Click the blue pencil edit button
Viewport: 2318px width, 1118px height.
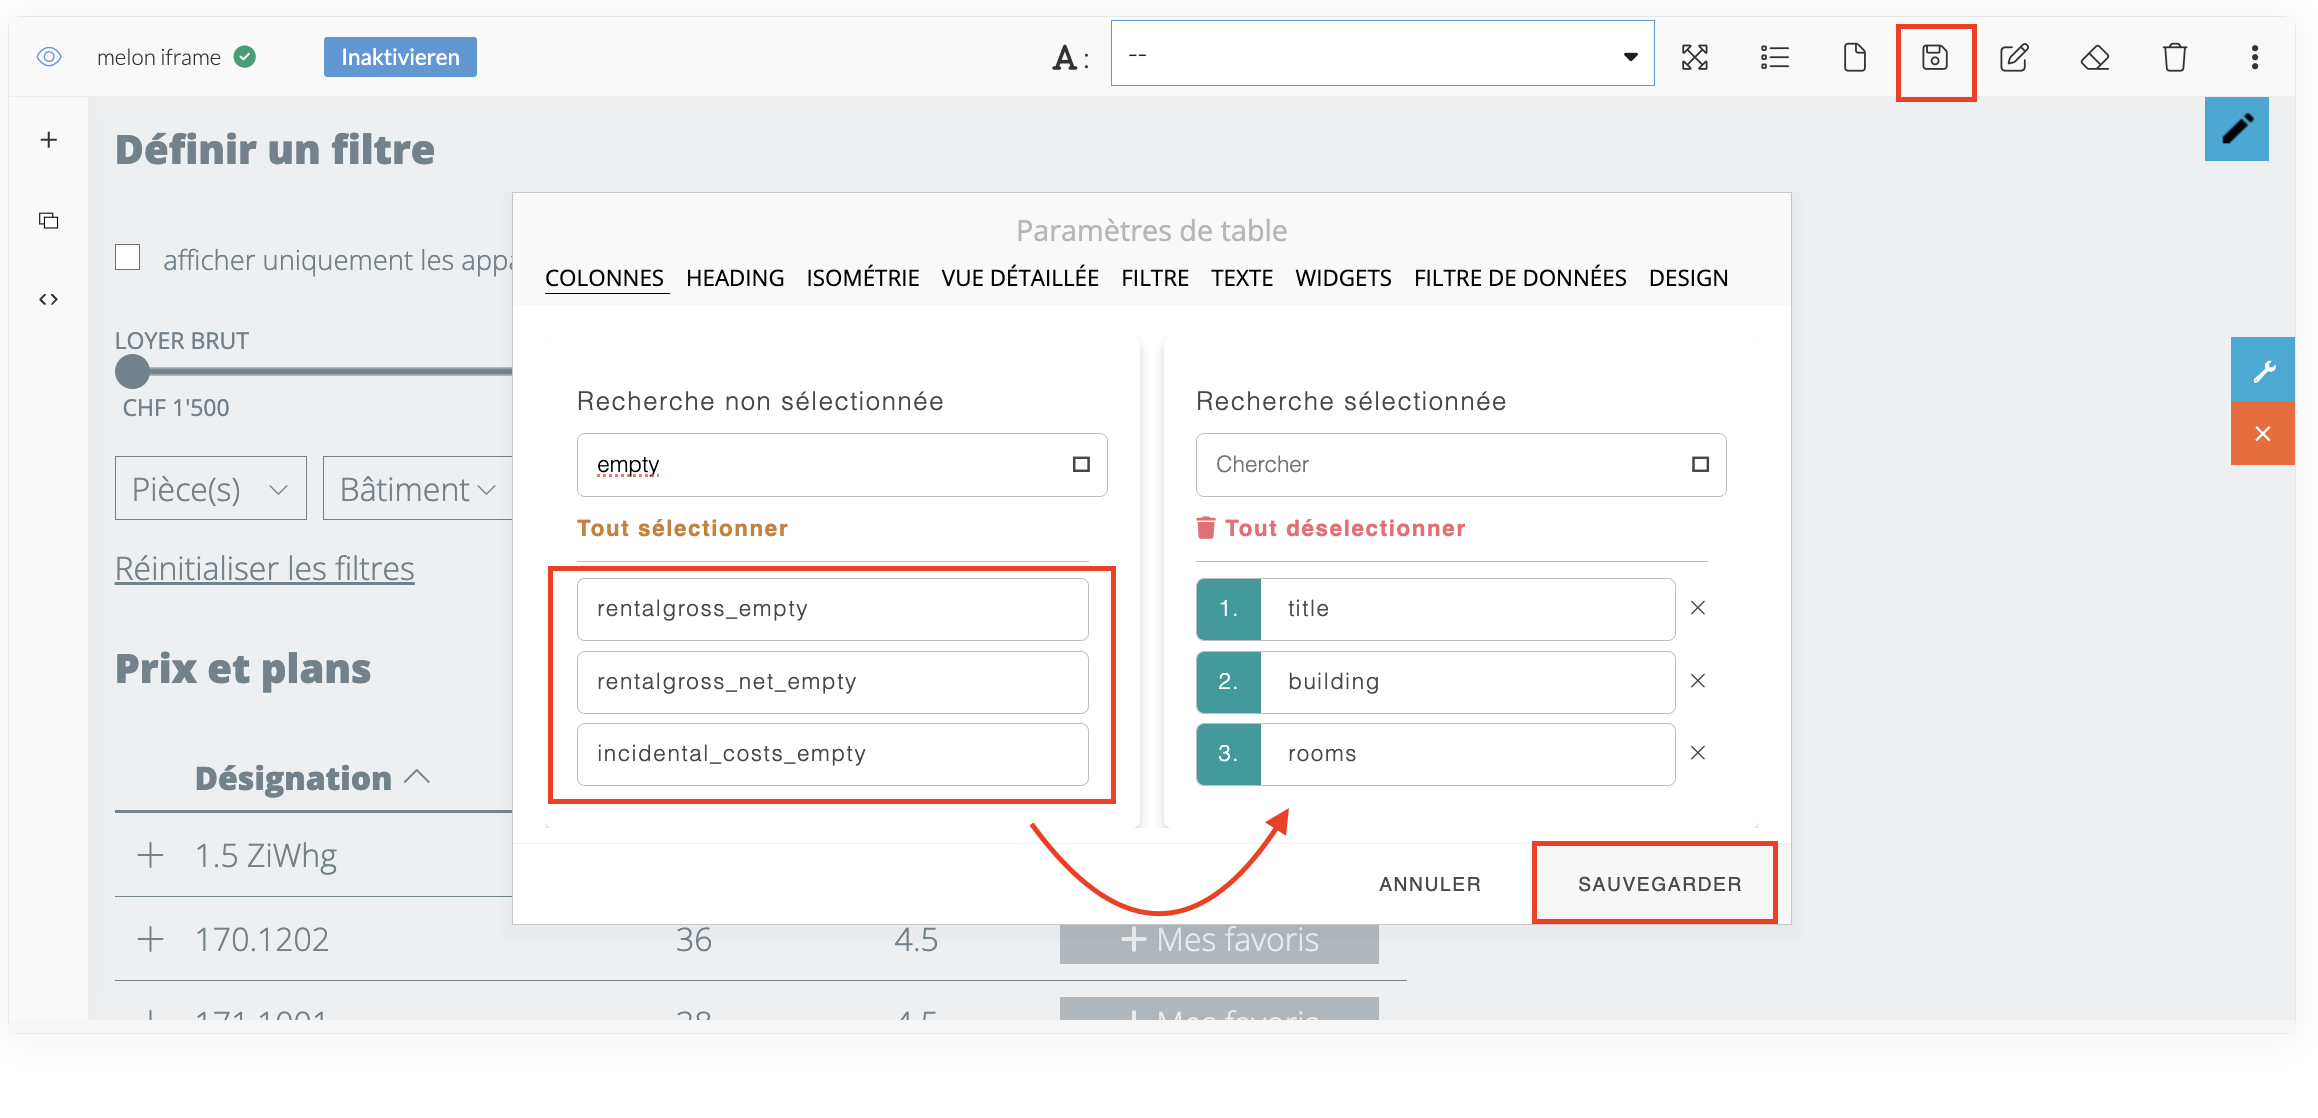2236,129
